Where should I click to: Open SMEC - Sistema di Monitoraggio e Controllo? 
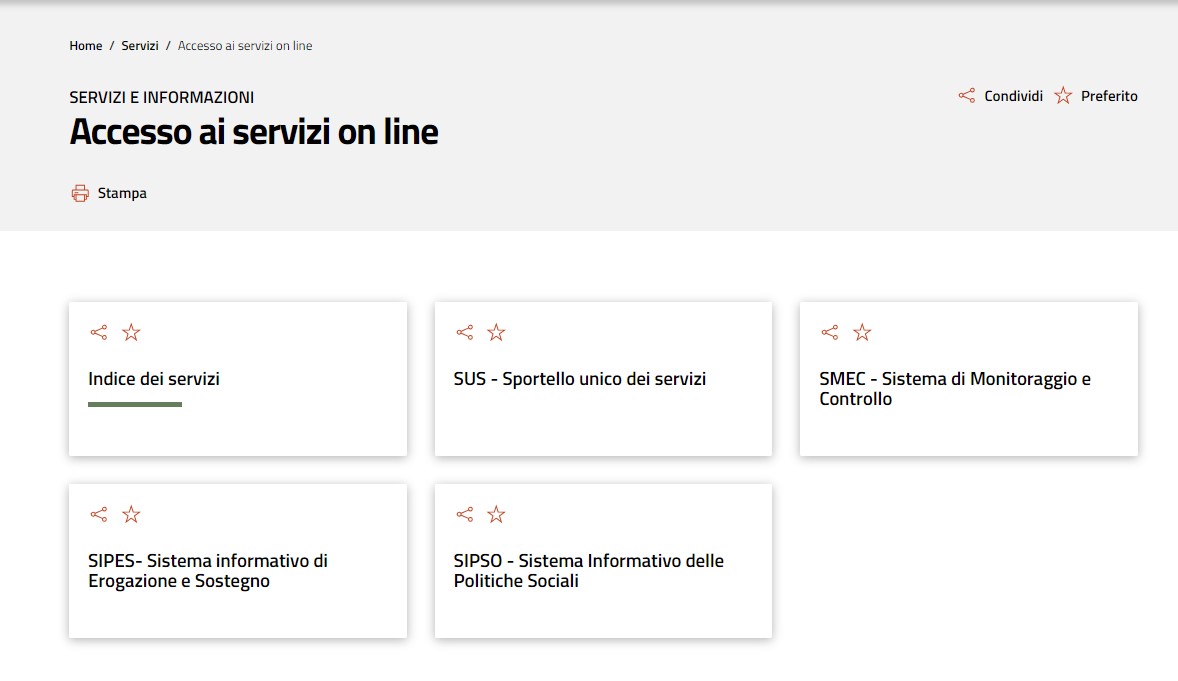point(954,389)
